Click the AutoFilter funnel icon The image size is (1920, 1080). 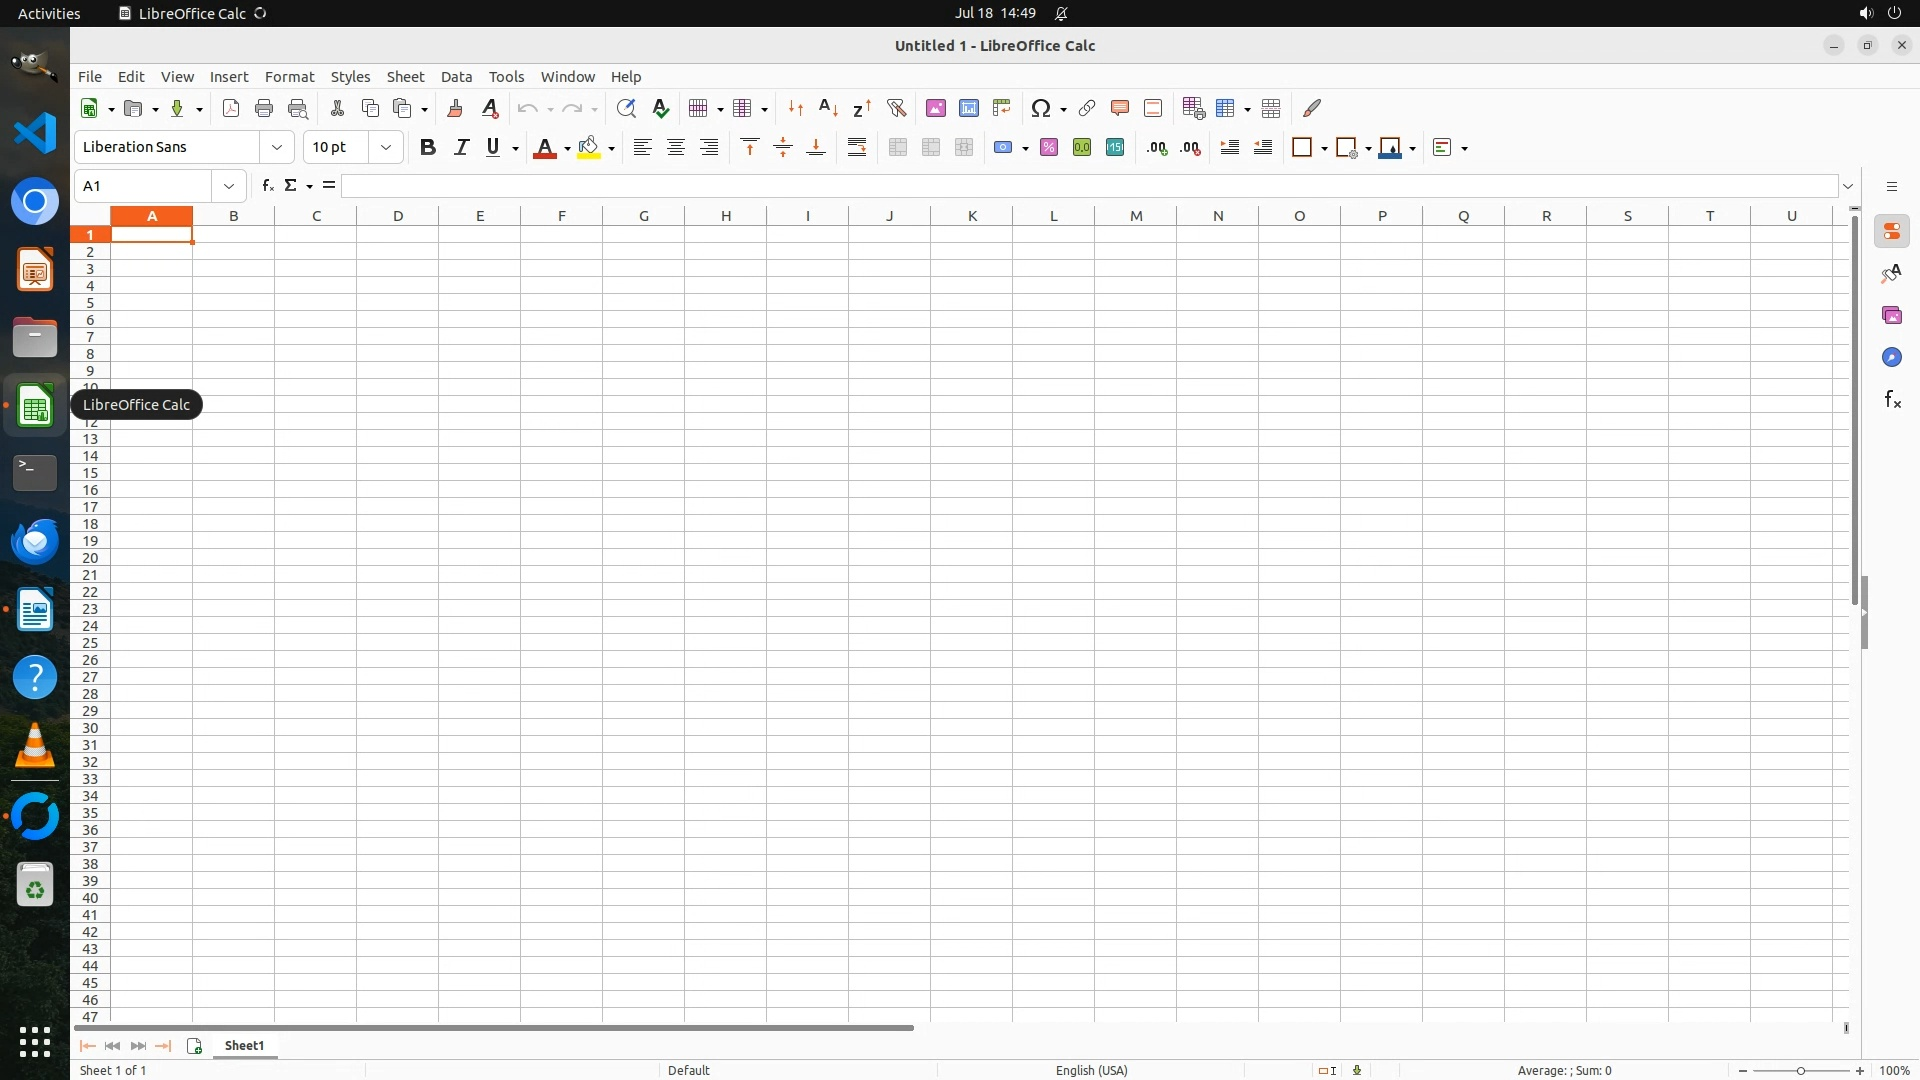click(x=896, y=108)
